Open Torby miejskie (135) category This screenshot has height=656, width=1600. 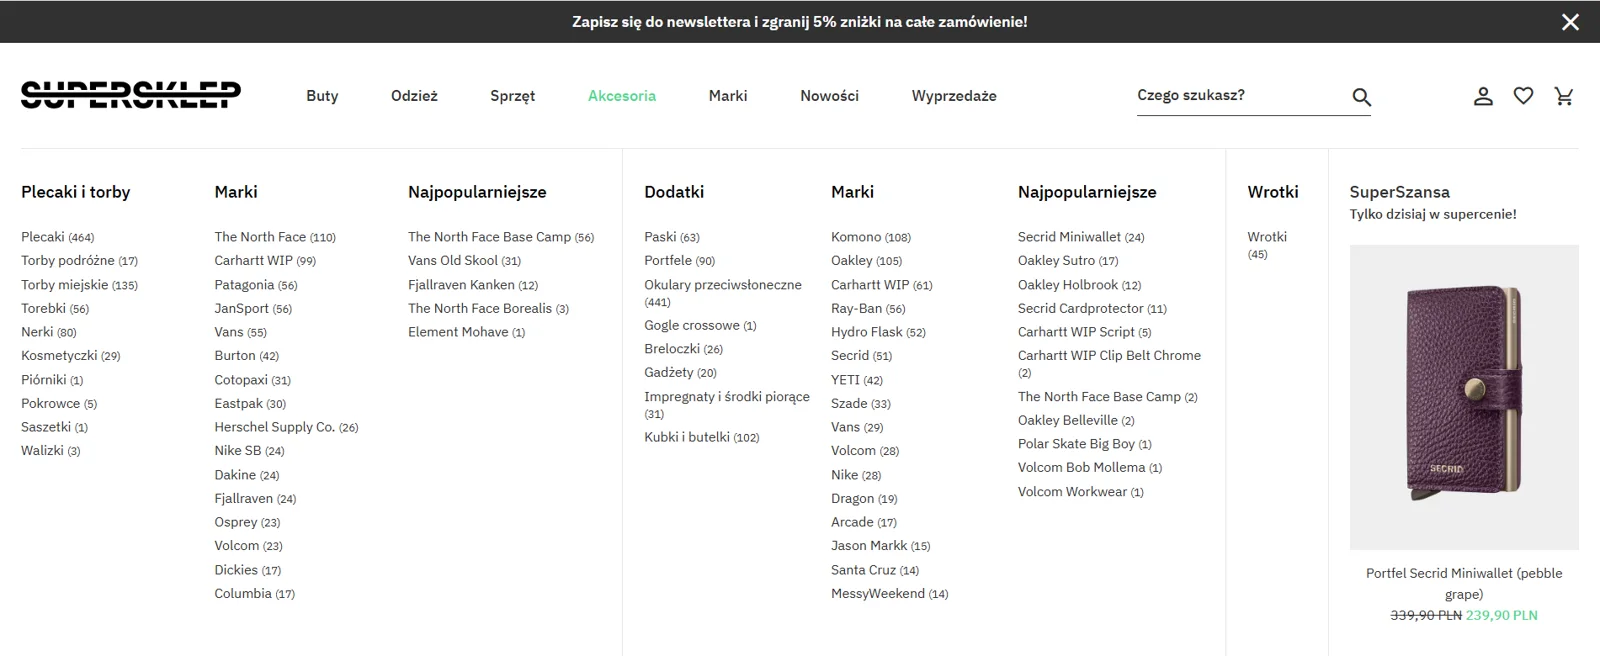[79, 285]
